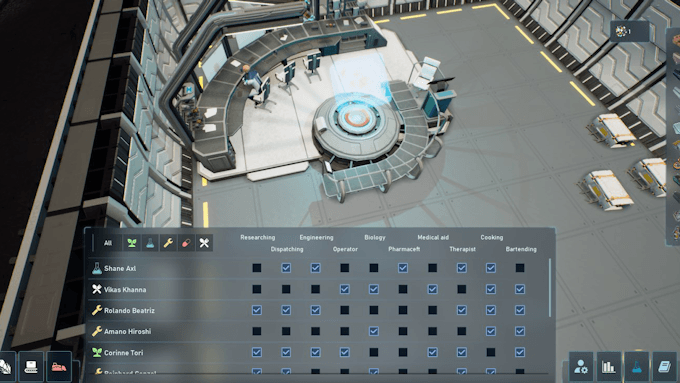Click the Biology column header

pyautogui.click(x=375, y=237)
